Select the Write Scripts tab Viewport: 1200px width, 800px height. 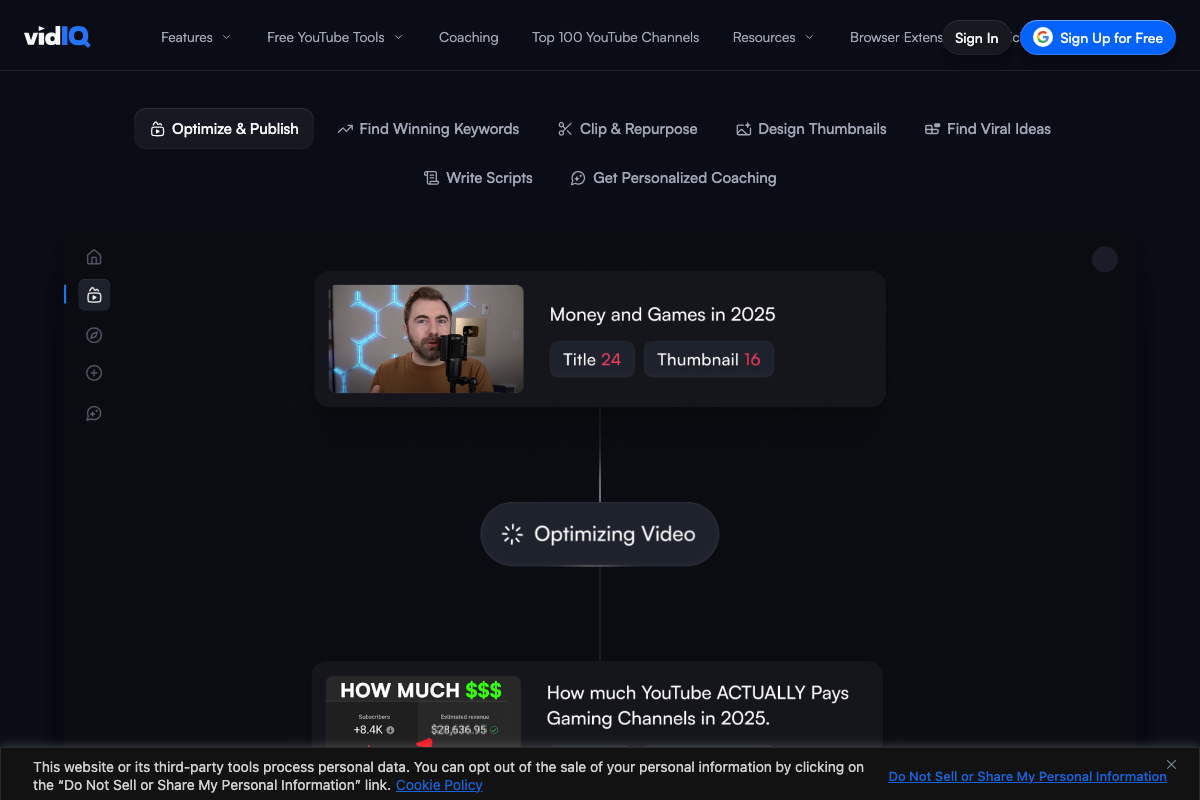pos(478,178)
